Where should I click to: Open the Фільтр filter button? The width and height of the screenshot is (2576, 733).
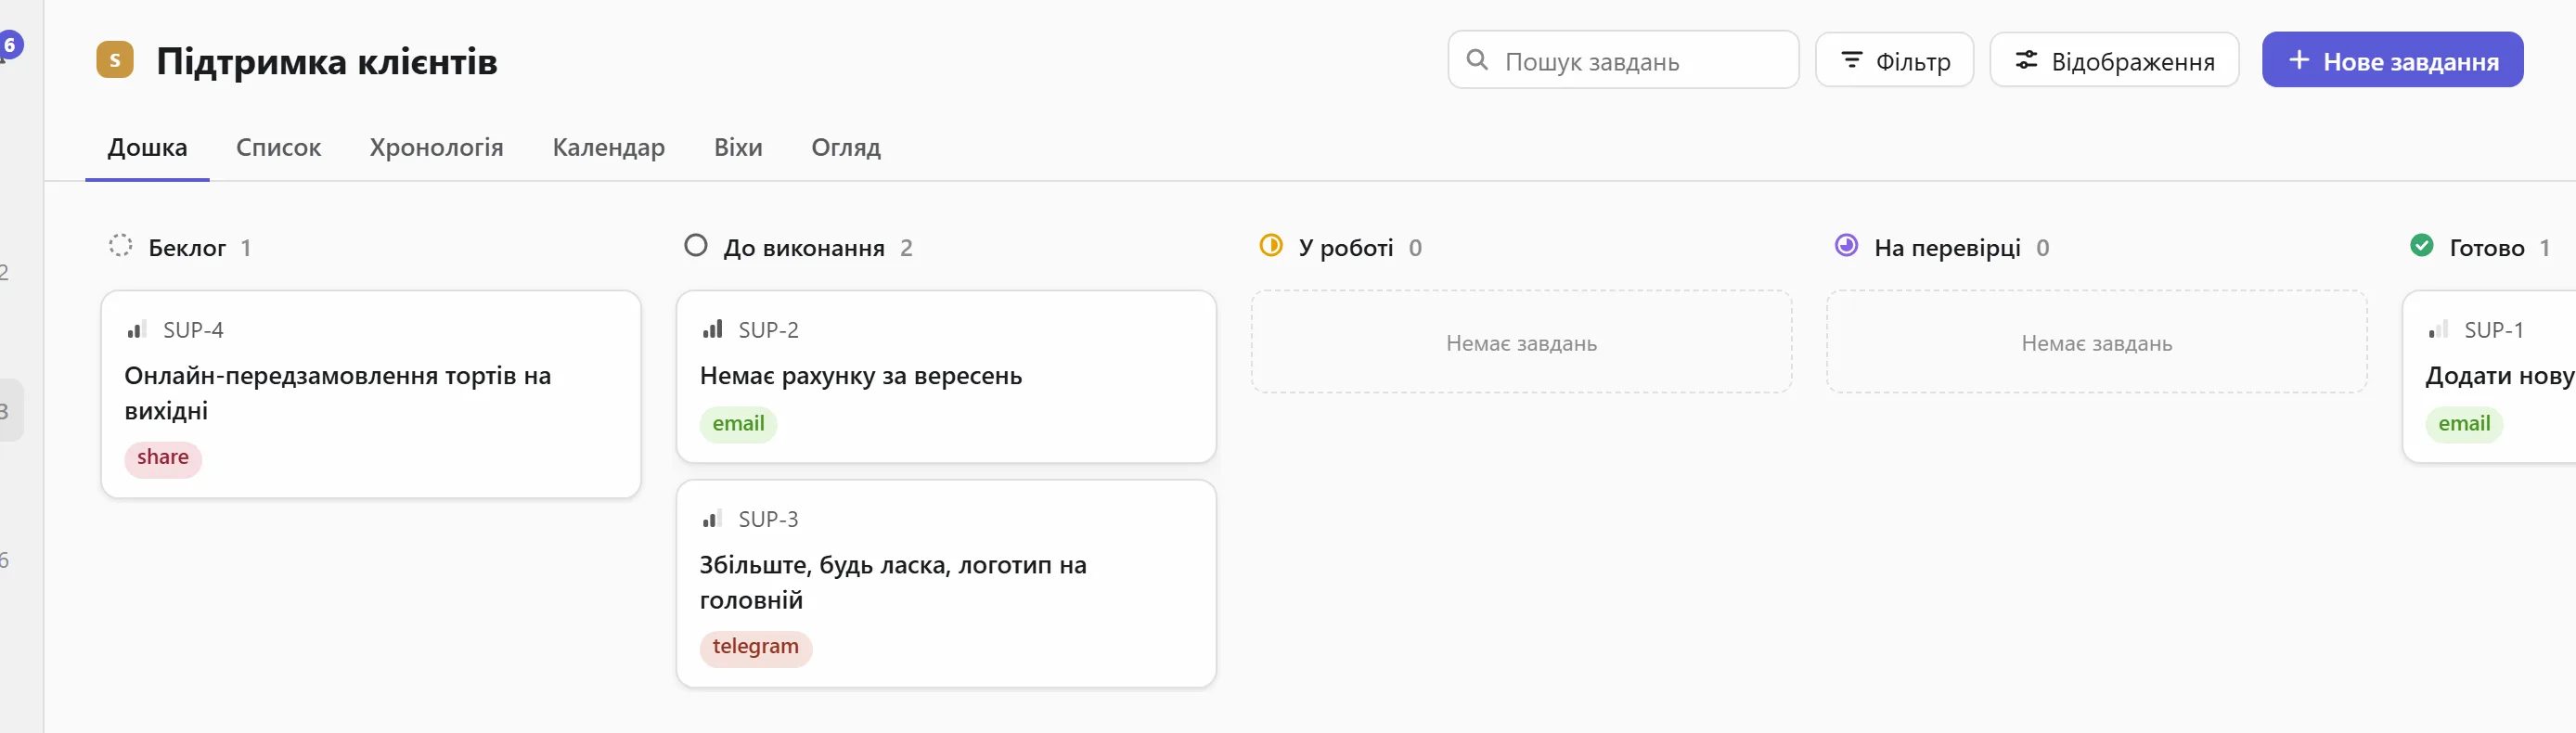1894,60
